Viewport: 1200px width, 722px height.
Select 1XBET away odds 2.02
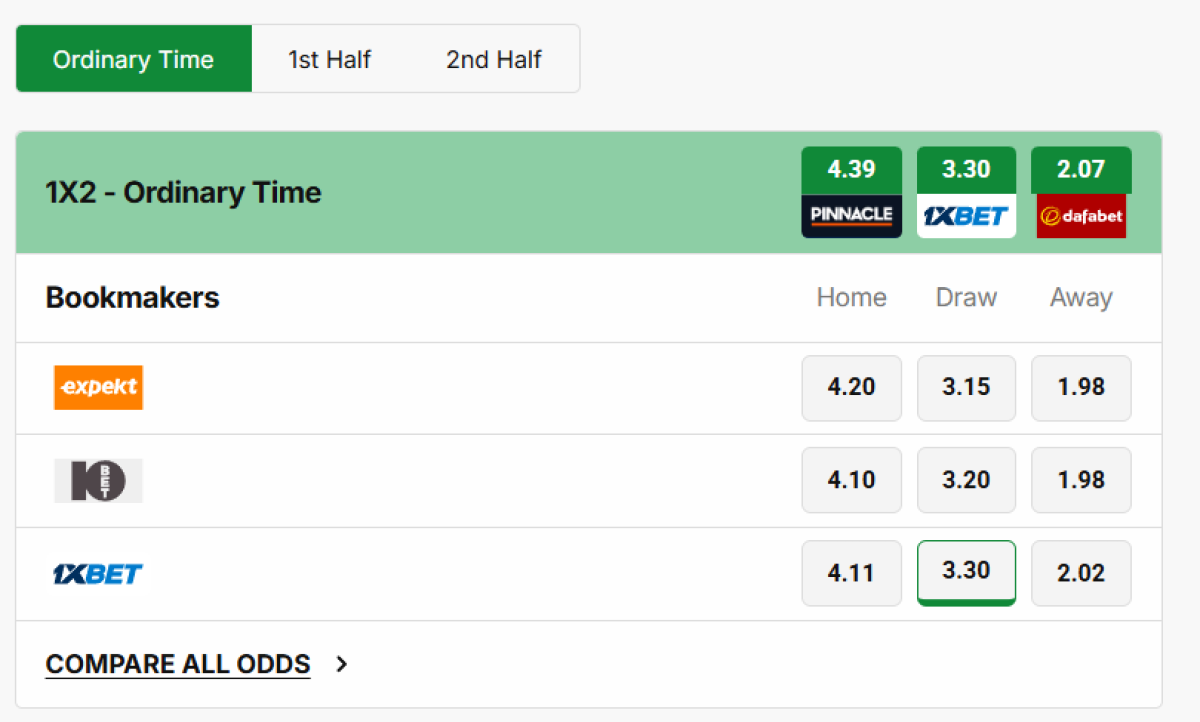[1081, 573]
